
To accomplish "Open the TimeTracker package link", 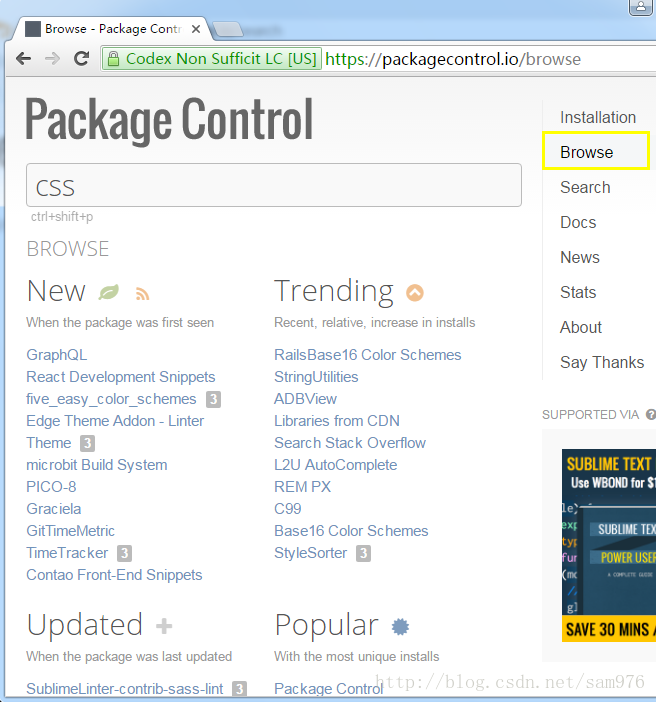I will 67,553.
